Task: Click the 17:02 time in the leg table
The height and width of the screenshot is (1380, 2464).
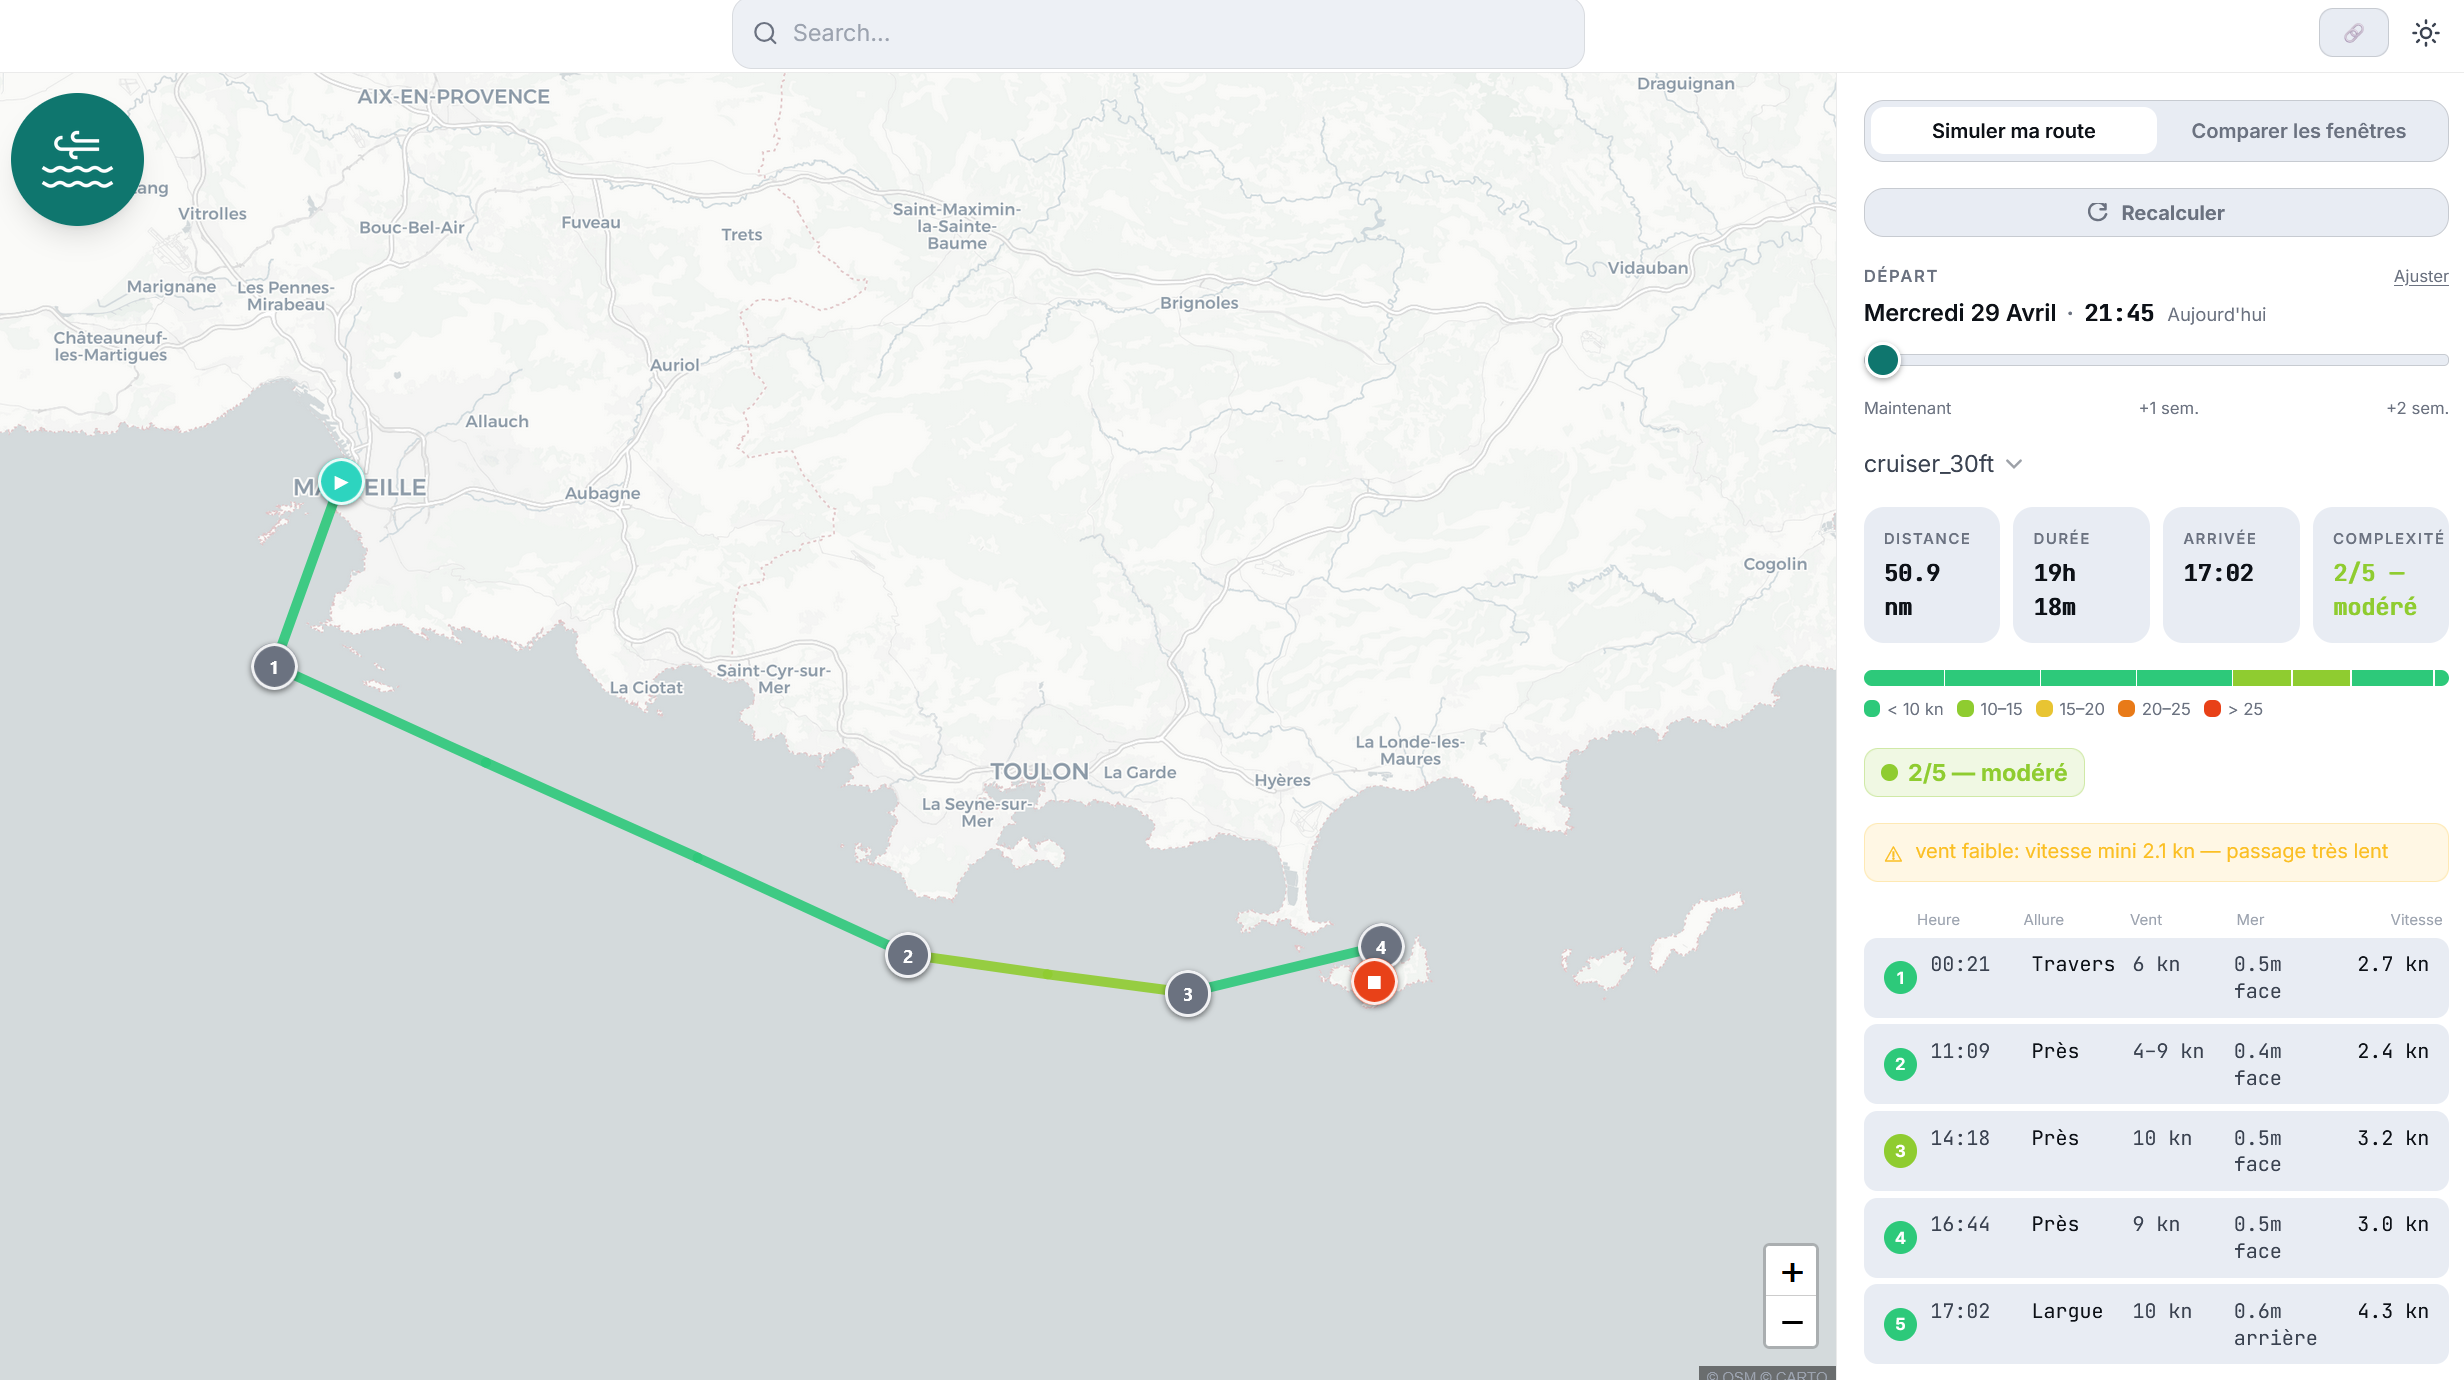Action: [x=1960, y=1311]
